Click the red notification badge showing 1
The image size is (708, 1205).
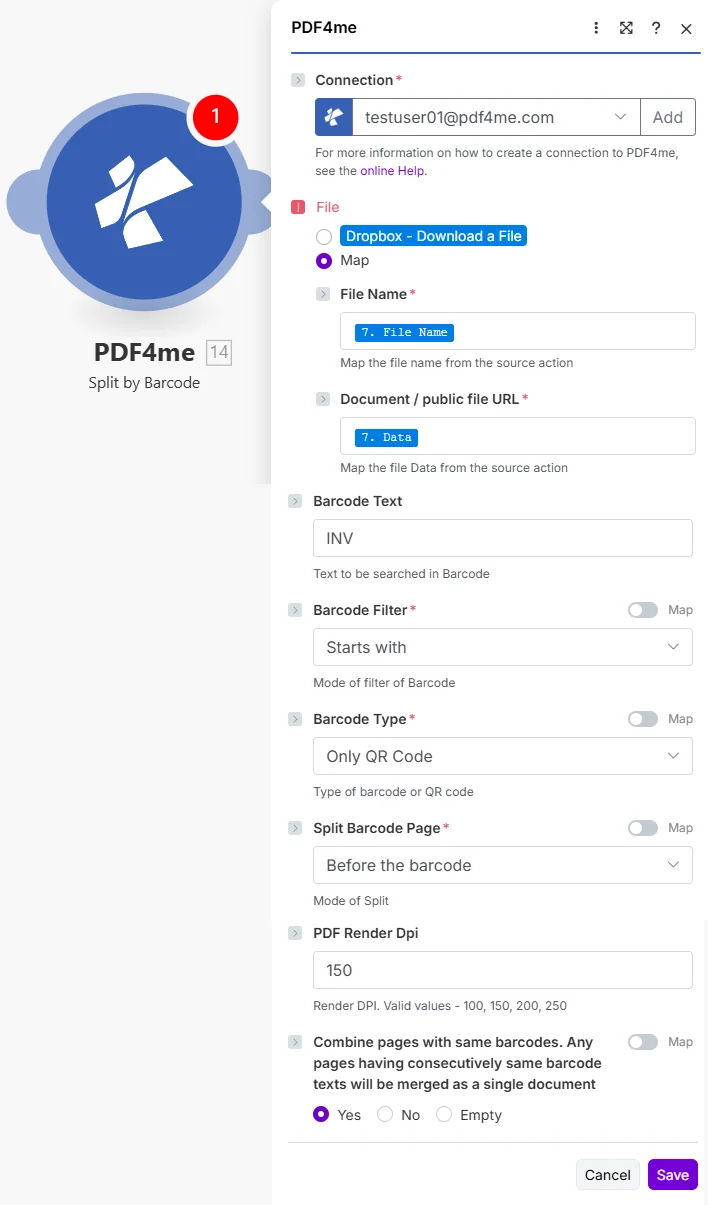[x=214, y=118]
